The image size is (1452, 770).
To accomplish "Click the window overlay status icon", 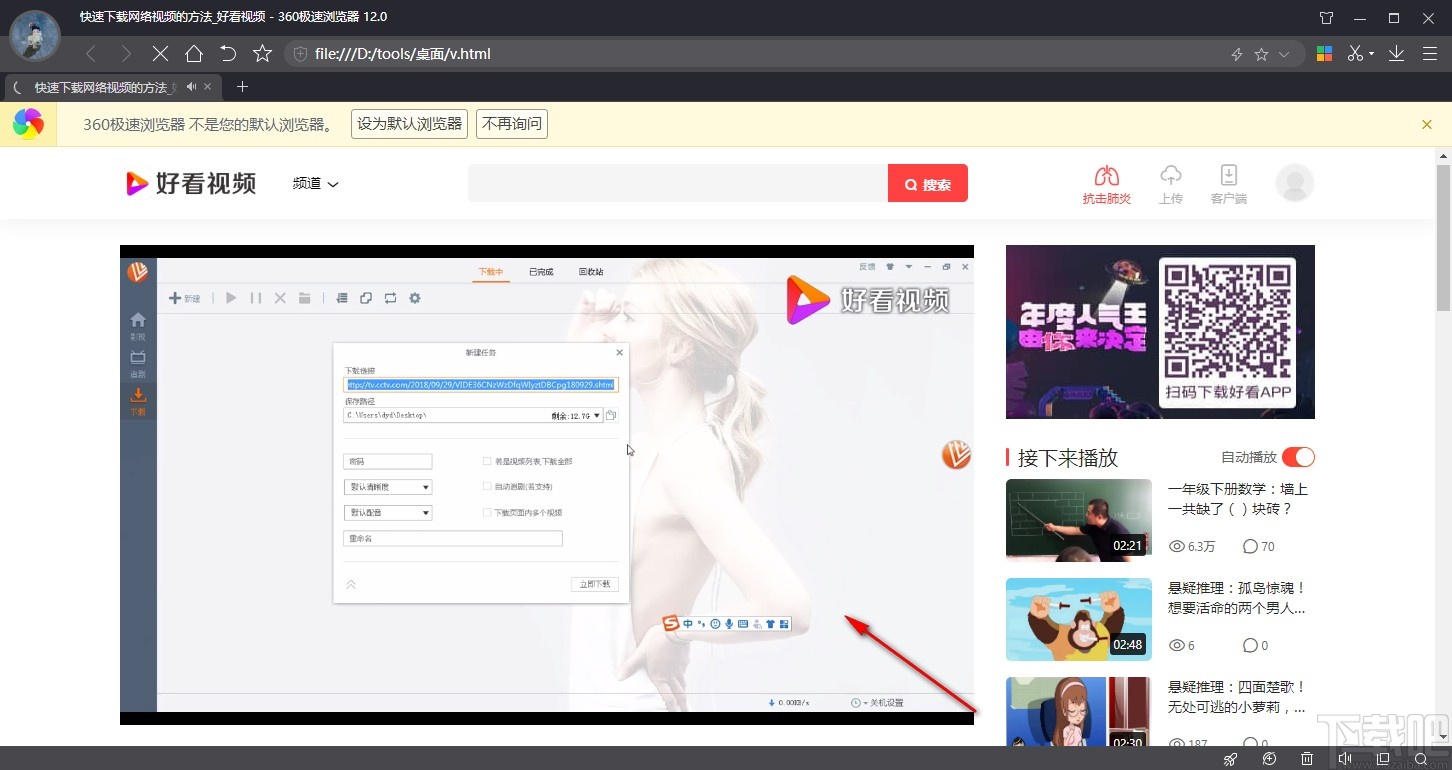I will [1383, 759].
